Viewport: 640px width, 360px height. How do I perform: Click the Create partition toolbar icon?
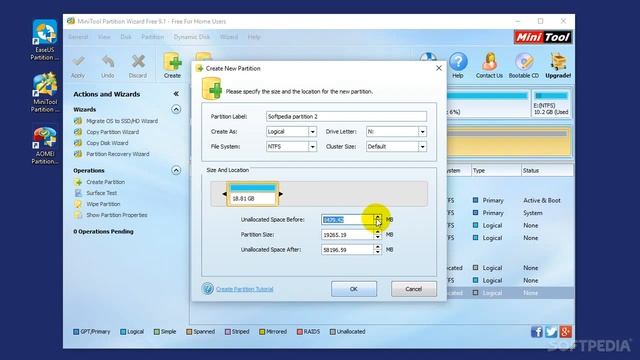172,65
